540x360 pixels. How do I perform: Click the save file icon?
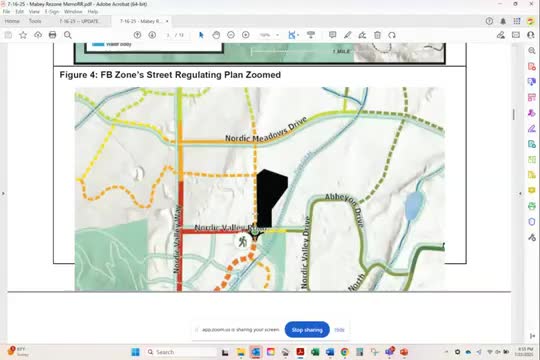tap(8, 35)
